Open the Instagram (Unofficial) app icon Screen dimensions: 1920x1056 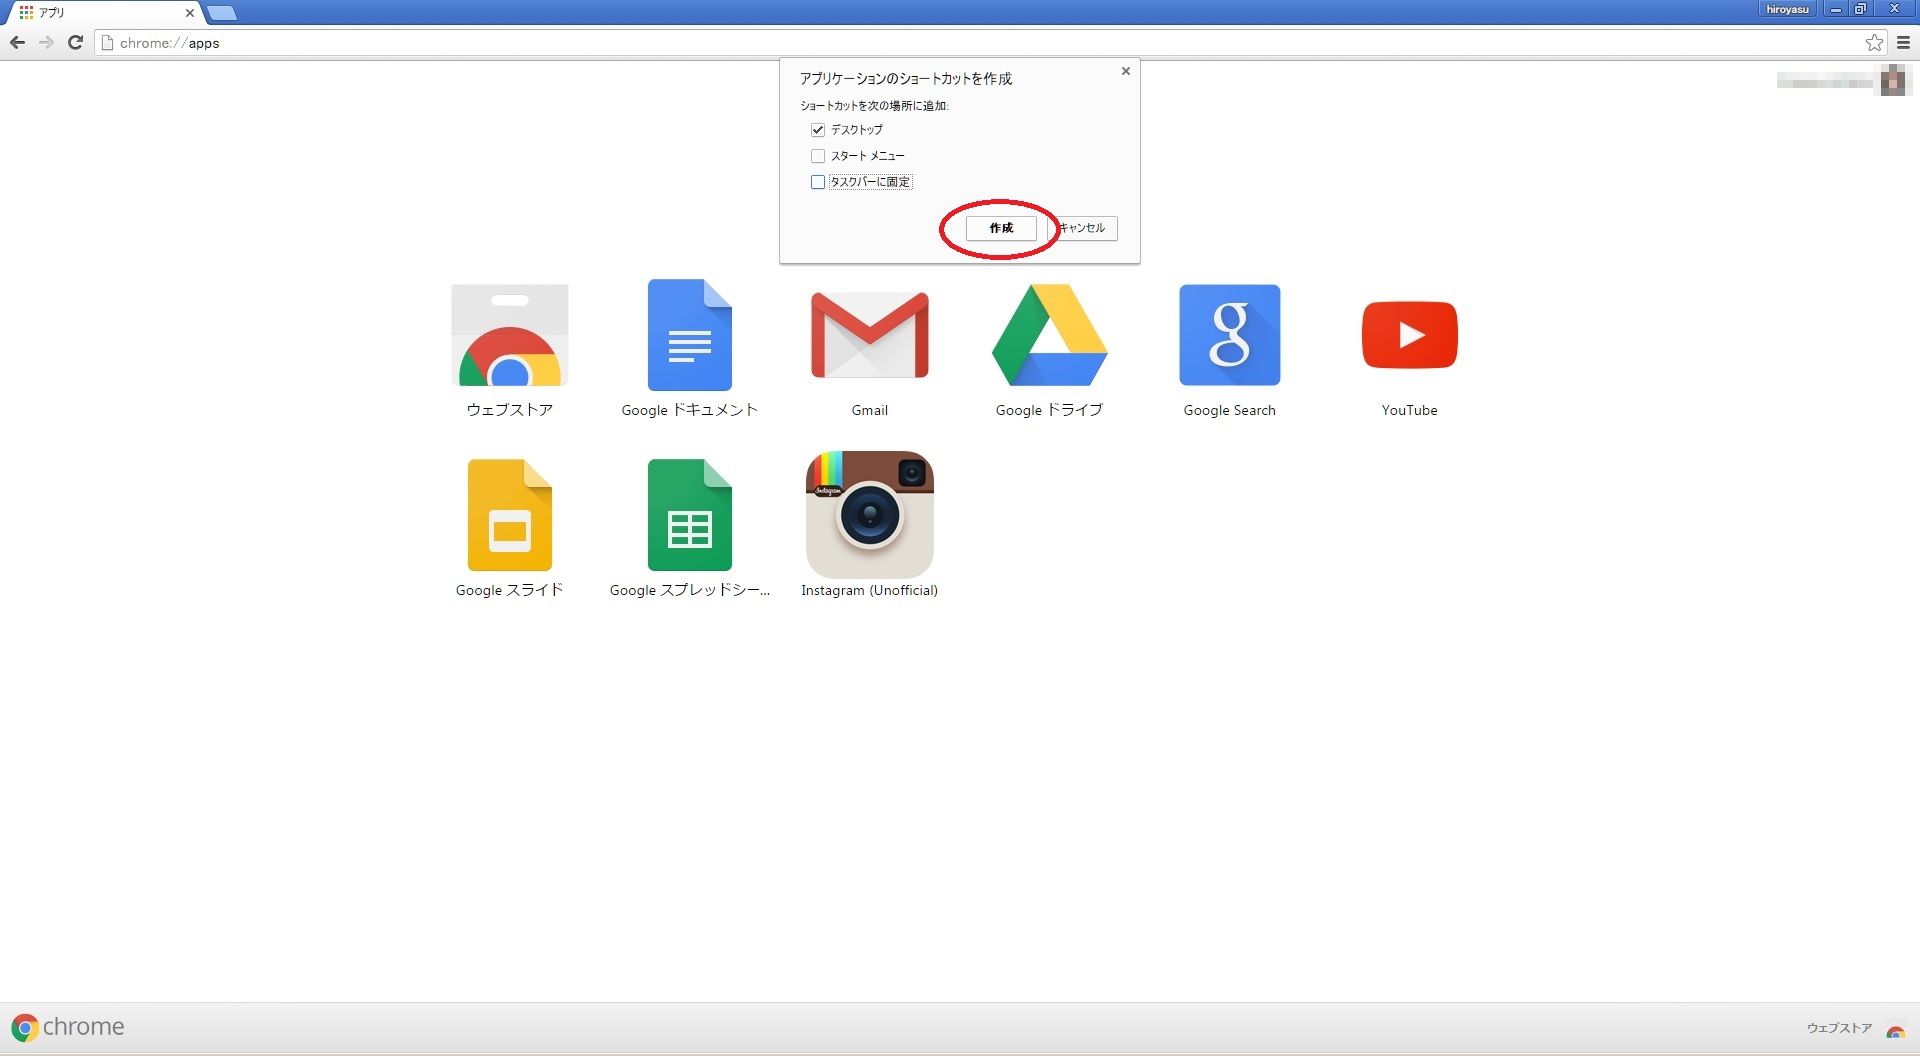[870, 514]
